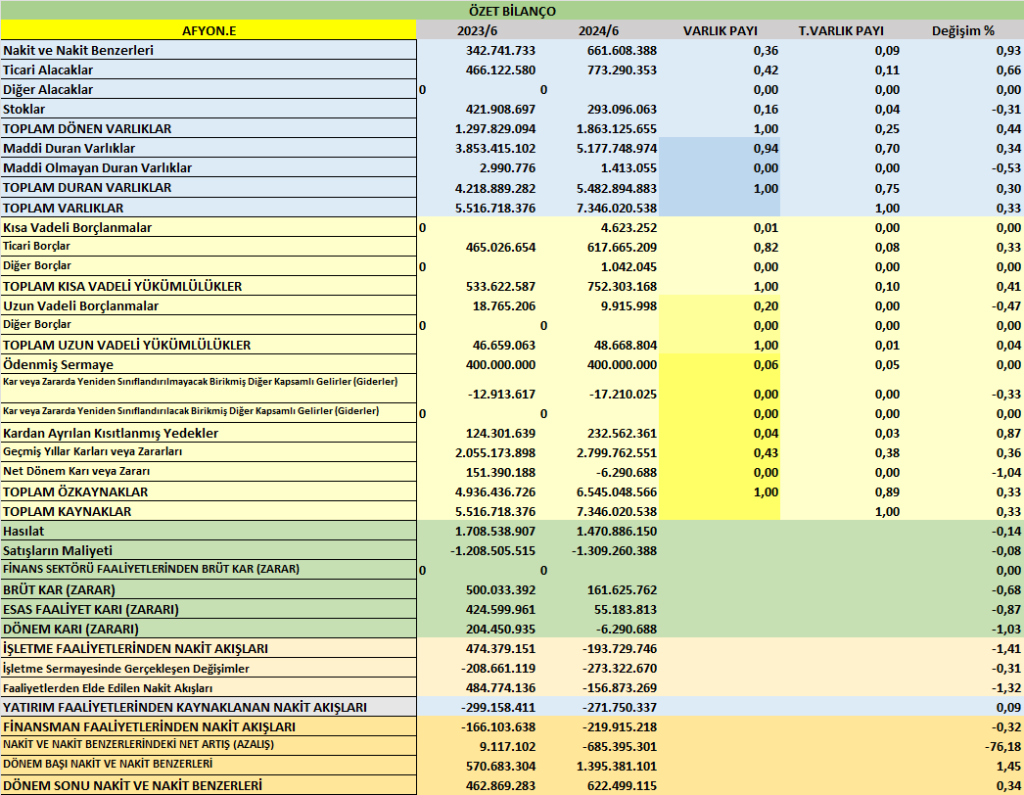
Task: Select the 2024/6 column header
Action: click(598, 31)
